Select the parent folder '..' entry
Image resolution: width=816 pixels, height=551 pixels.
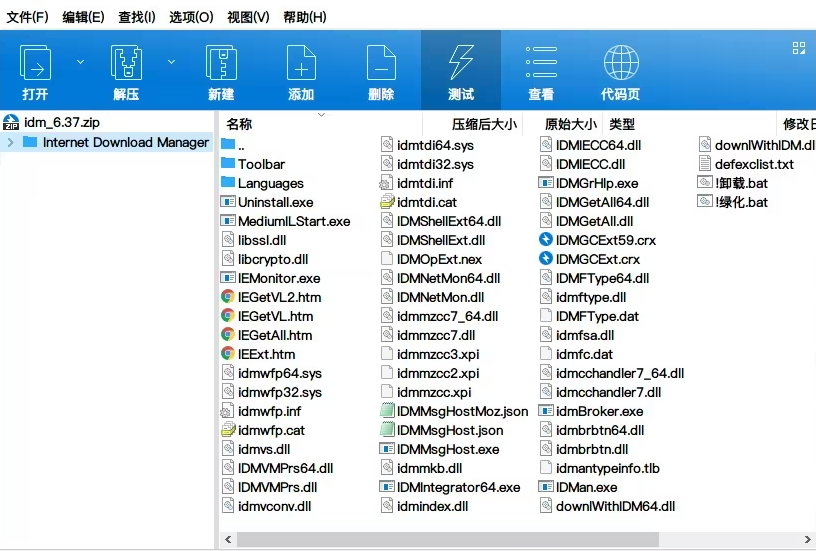[233, 145]
